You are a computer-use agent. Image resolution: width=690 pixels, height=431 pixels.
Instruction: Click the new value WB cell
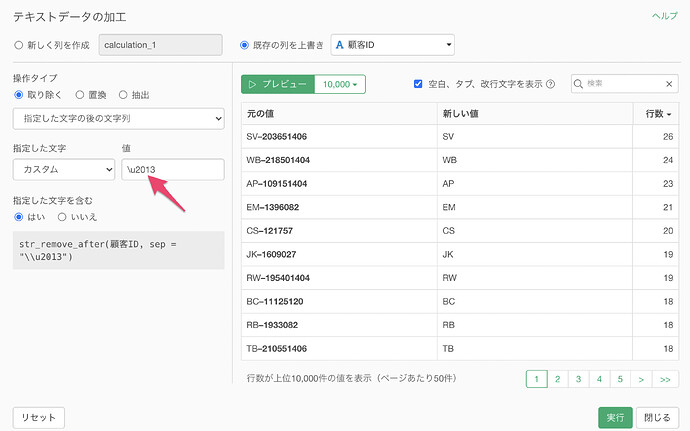point(535,160)
